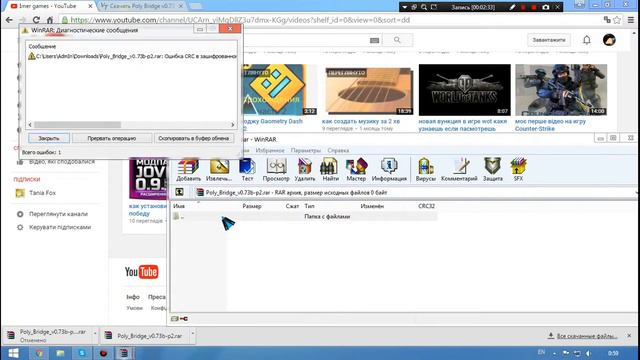
Task: Open the YouTube account avatar menu
Action: (609, 40)
